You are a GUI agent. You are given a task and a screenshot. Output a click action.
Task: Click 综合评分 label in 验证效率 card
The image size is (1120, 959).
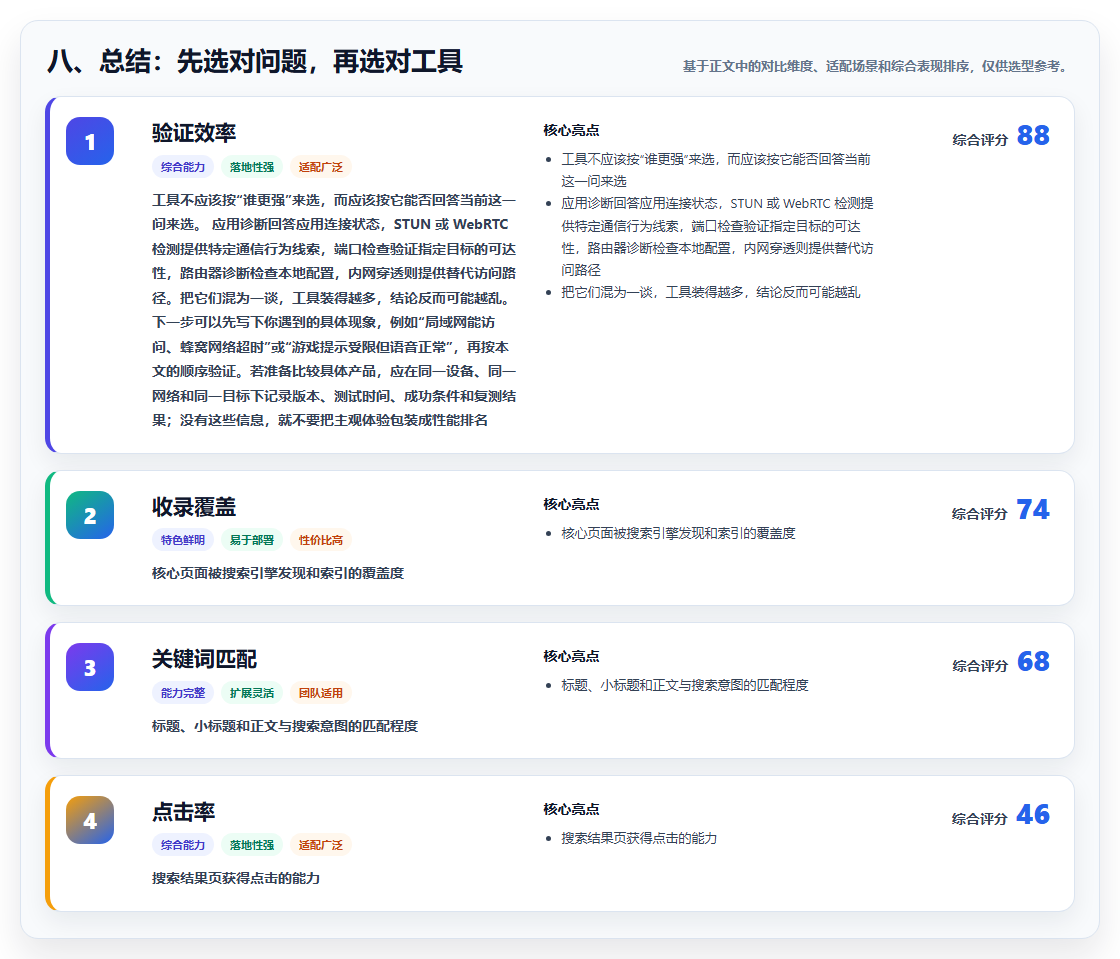[x=980, y=140]
